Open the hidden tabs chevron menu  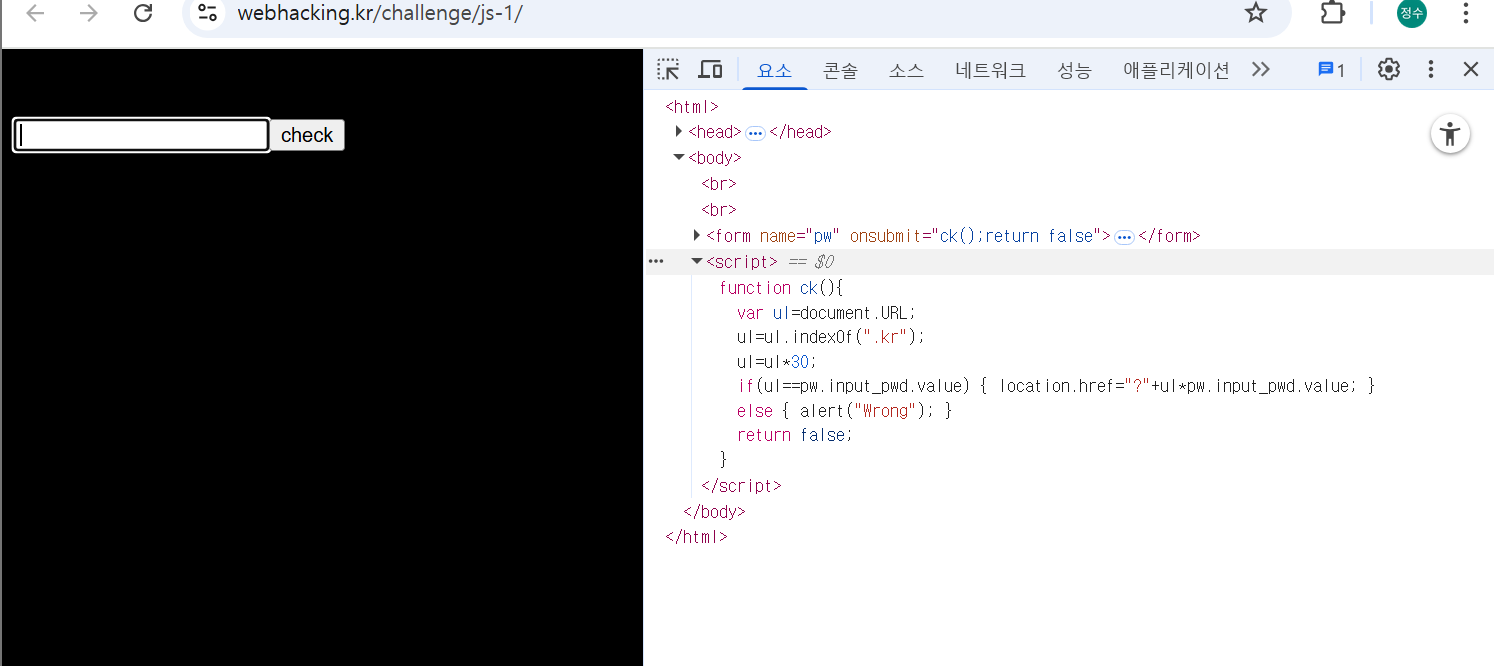point(1260,69)
